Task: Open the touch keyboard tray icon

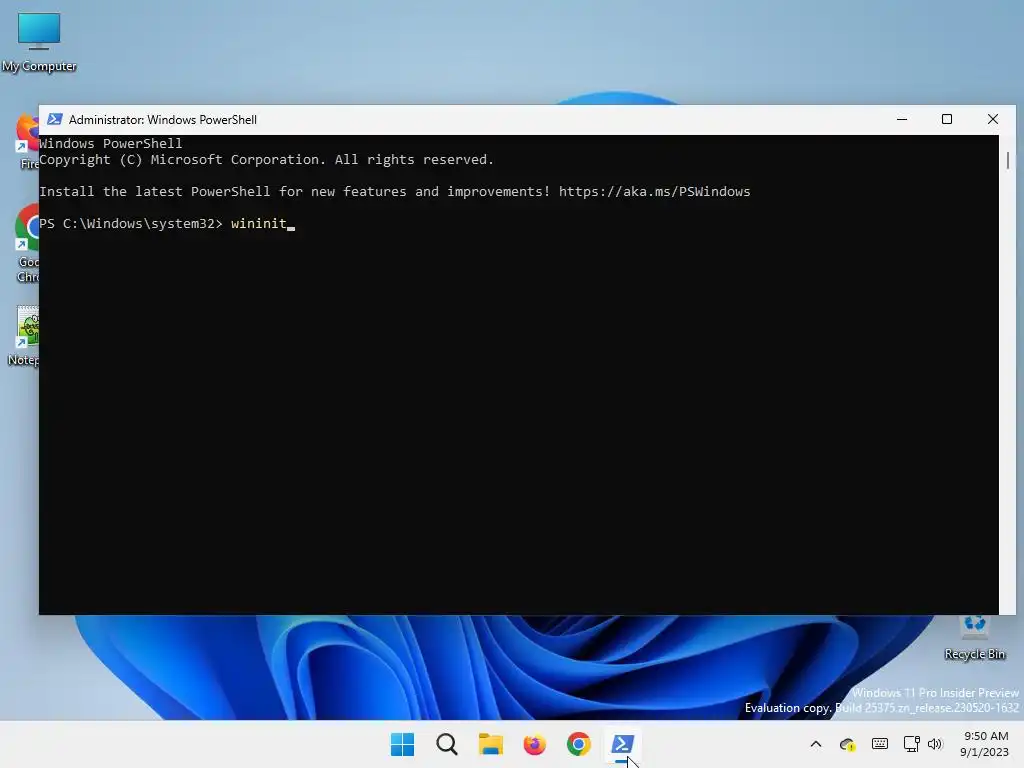Action: pyautogui.click(x=880, y=743)
